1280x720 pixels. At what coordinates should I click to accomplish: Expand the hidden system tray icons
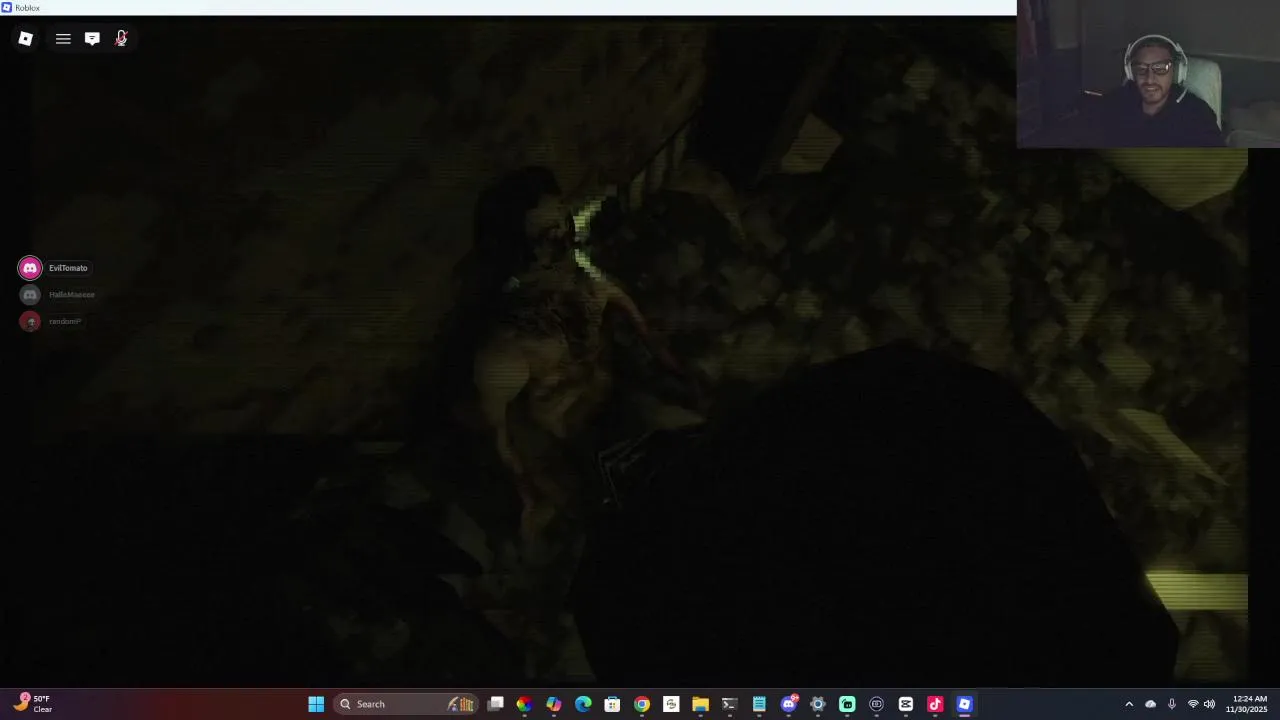[x=1129, y=704]
